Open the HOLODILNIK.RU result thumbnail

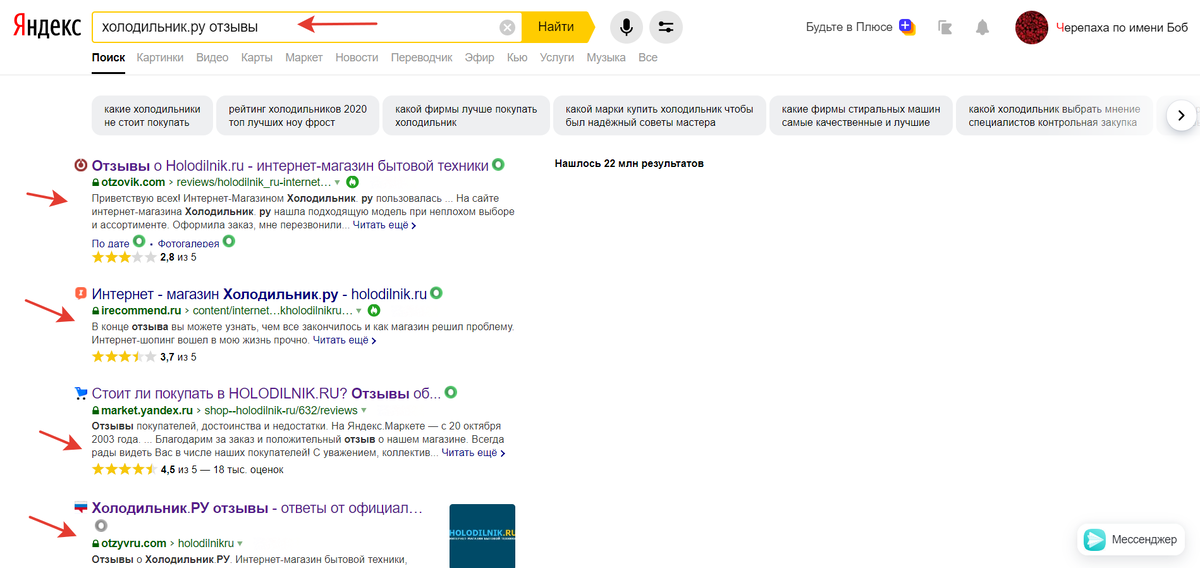(x=482, y=535)
